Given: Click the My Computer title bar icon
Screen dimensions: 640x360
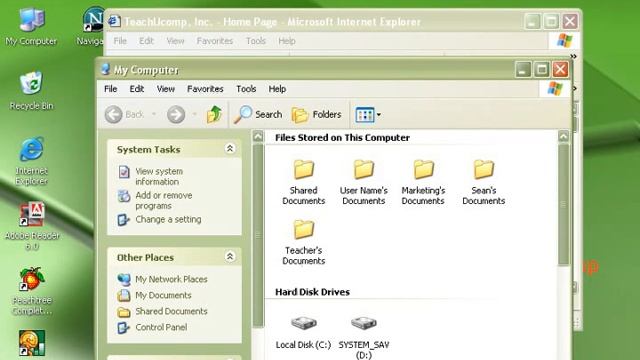Looking at the screenshot, I should [x=106, y=69].
